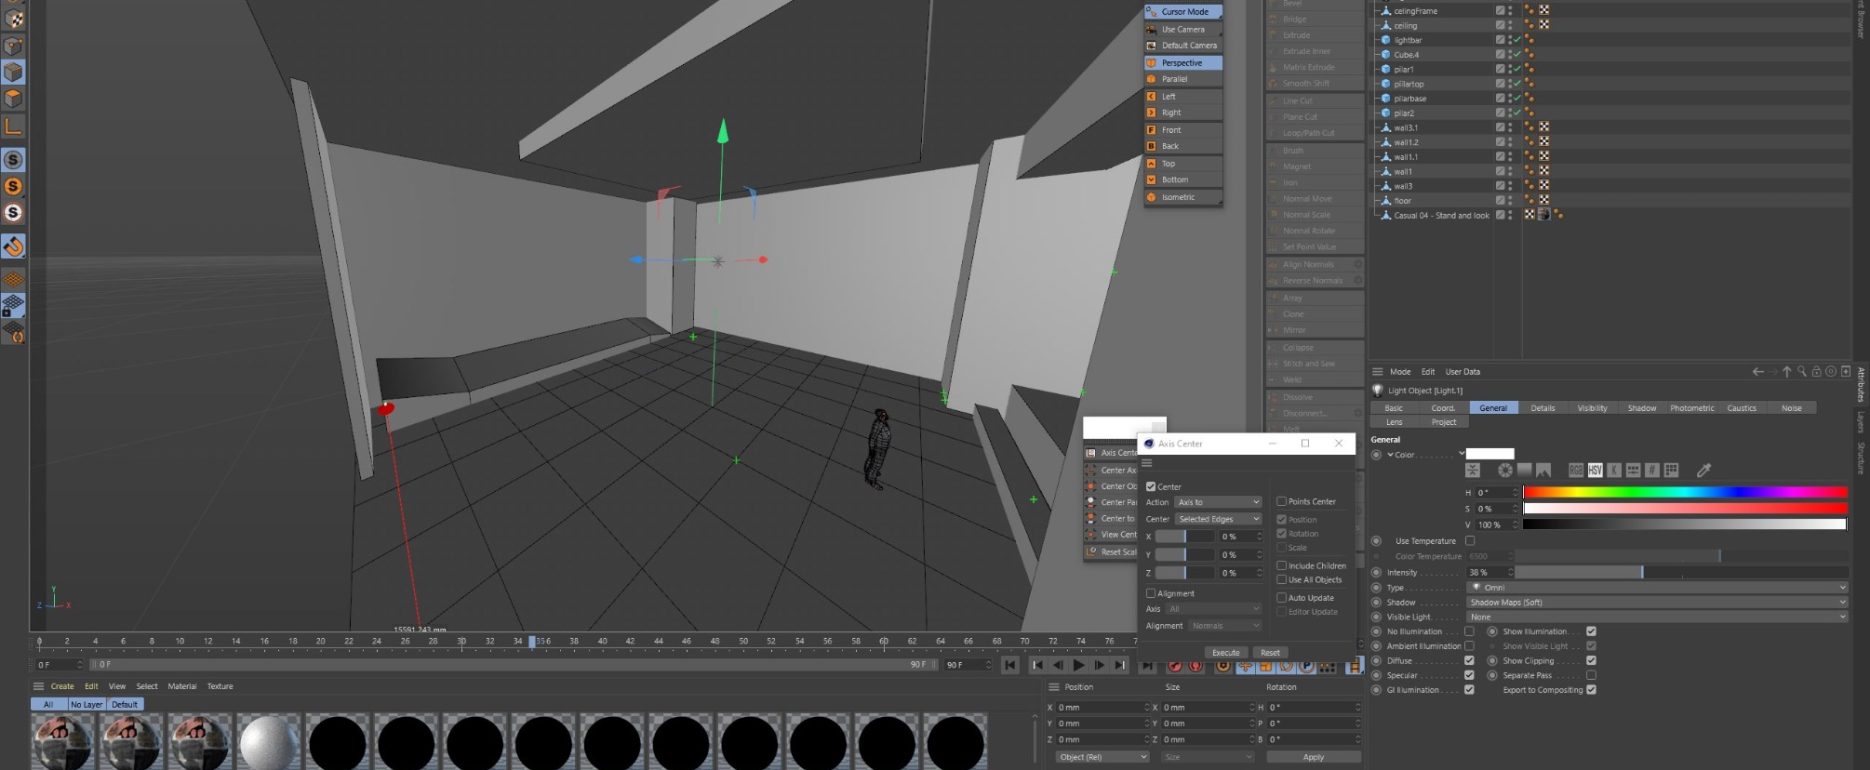Open the color wheel mode icon
The image size is (1870, 770).
point(1504,470)
